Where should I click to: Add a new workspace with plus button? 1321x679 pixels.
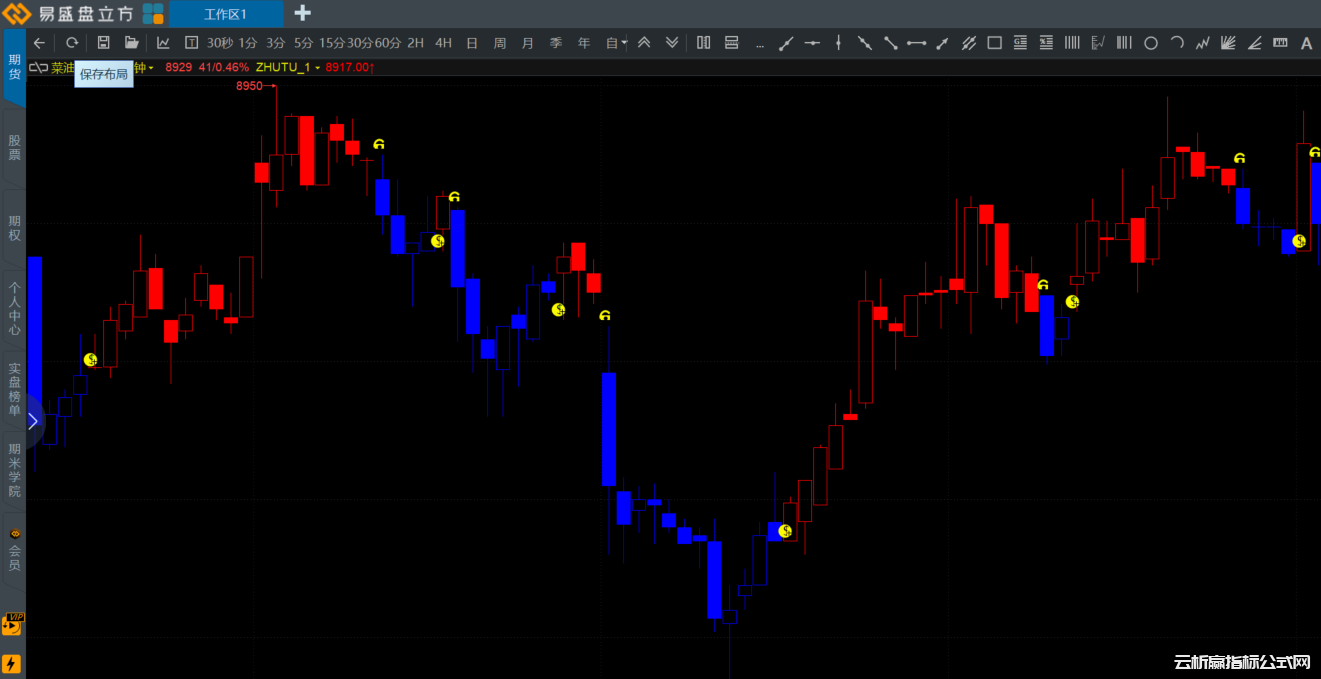[302, 13]
